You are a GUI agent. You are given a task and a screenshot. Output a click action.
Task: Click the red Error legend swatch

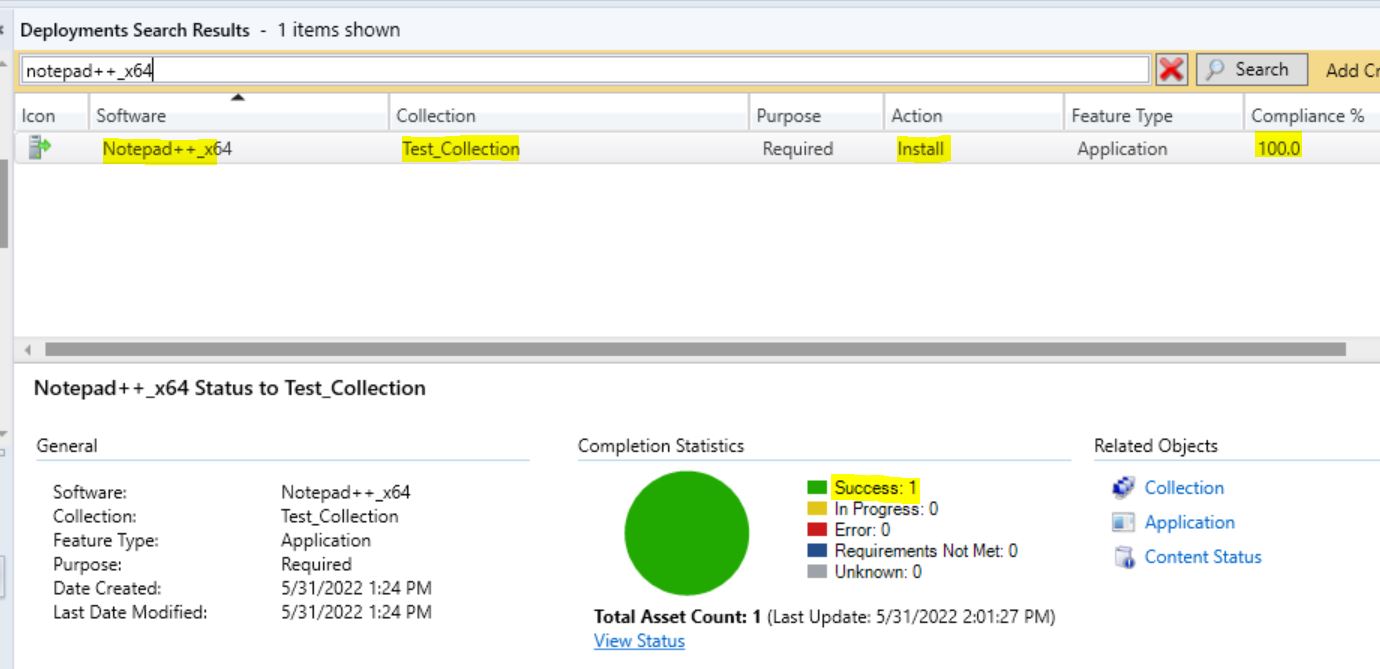tap(817, 530)
